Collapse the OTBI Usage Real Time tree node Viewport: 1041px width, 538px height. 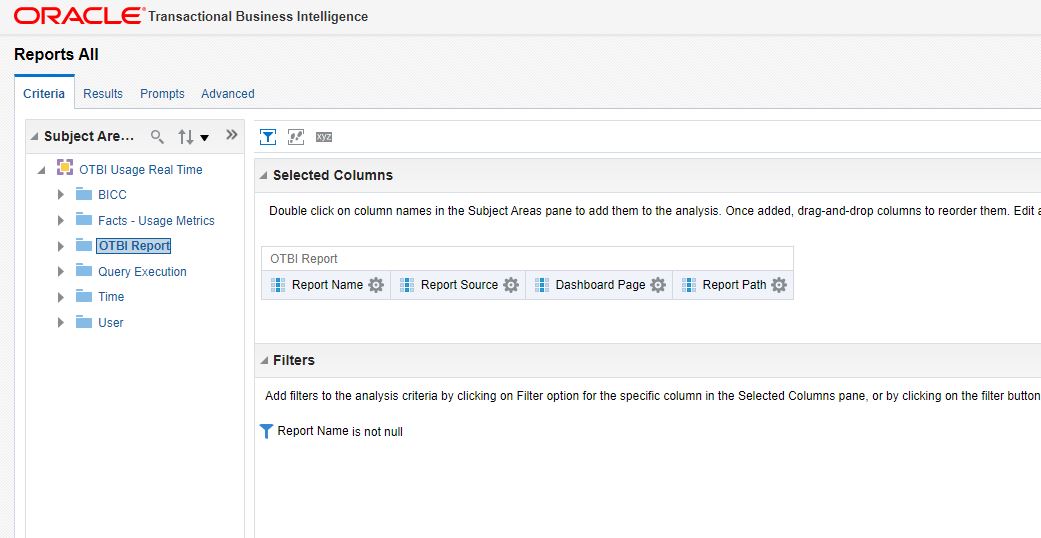tap(41, 170)
